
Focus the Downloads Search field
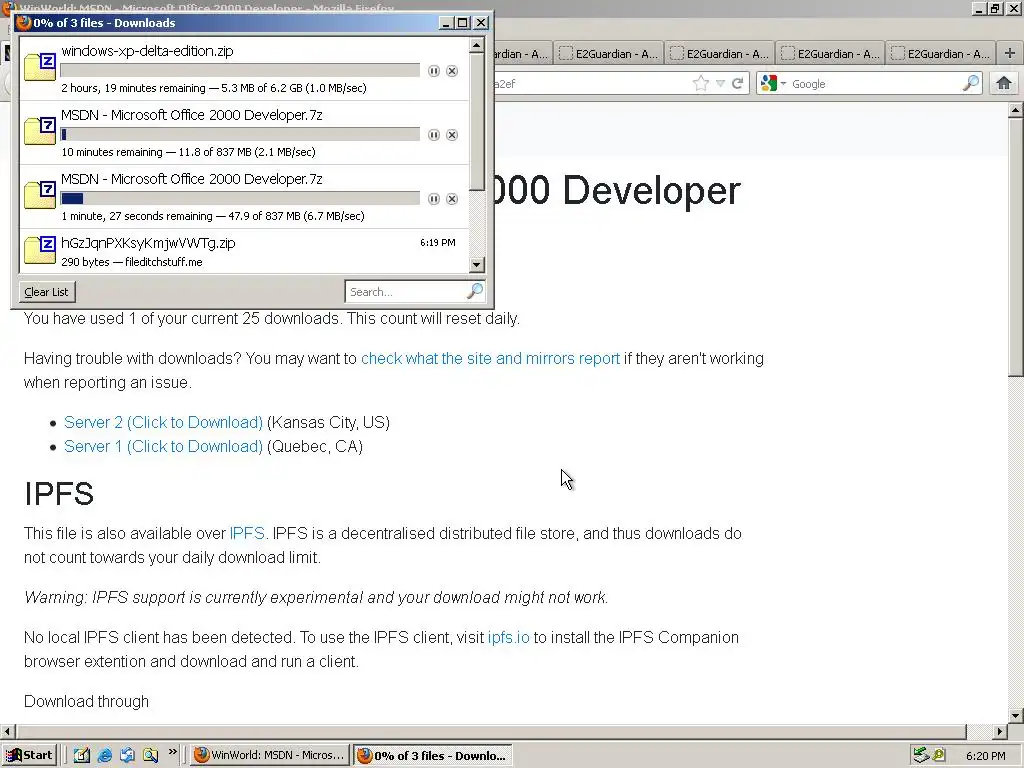point(406,292)
